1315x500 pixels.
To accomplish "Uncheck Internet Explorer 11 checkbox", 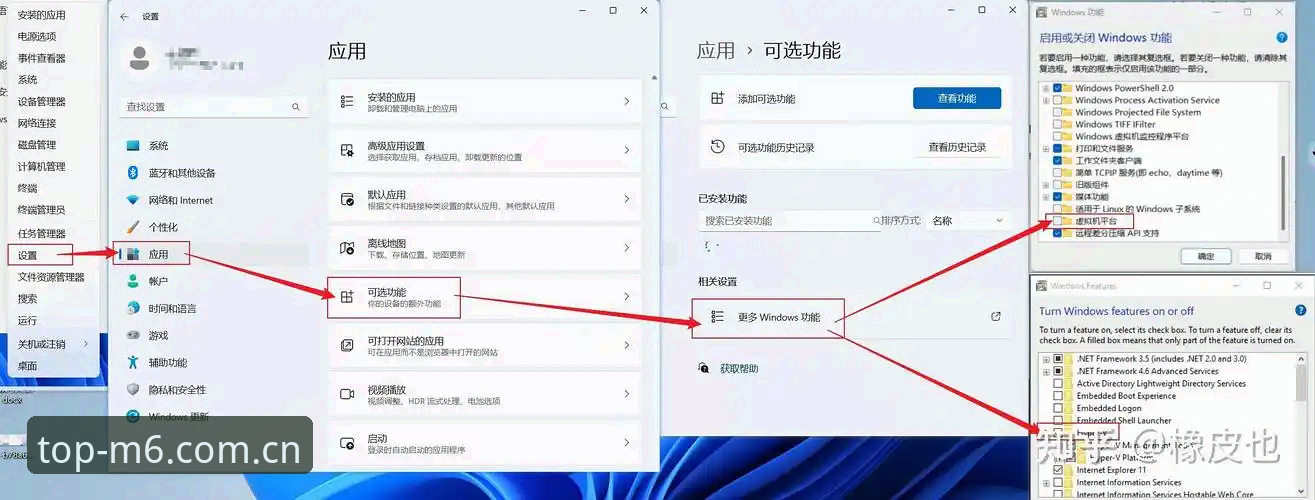I will point(1058,470).
